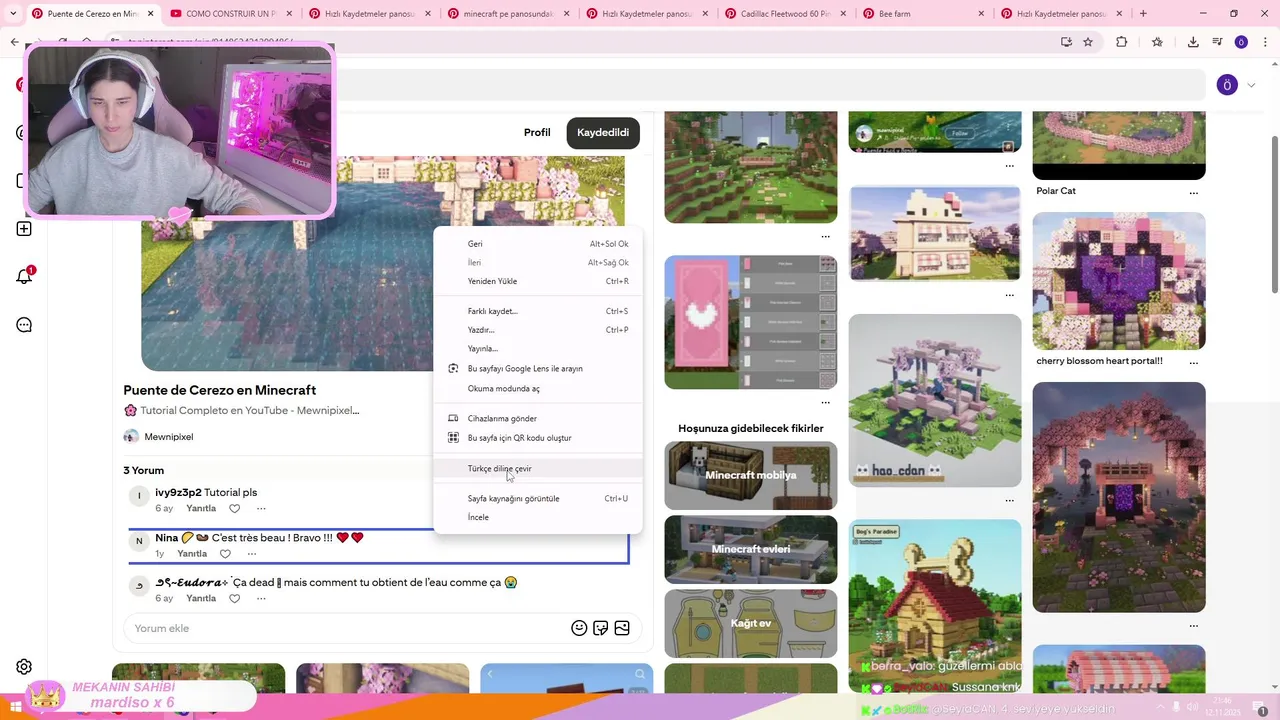Open Minecraft mobilya idea card
This screenshot has height=720, width=1280.
(x=750, y=475)
